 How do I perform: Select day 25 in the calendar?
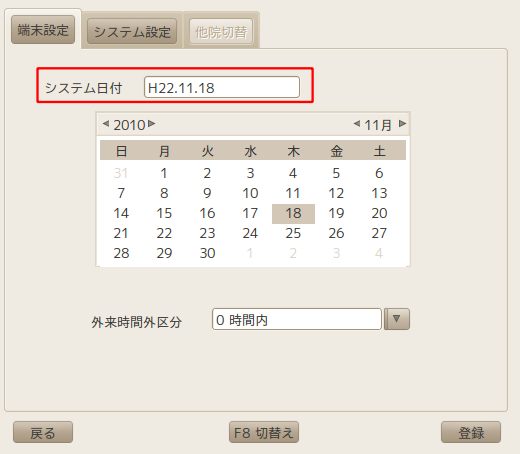click(293, 233)
